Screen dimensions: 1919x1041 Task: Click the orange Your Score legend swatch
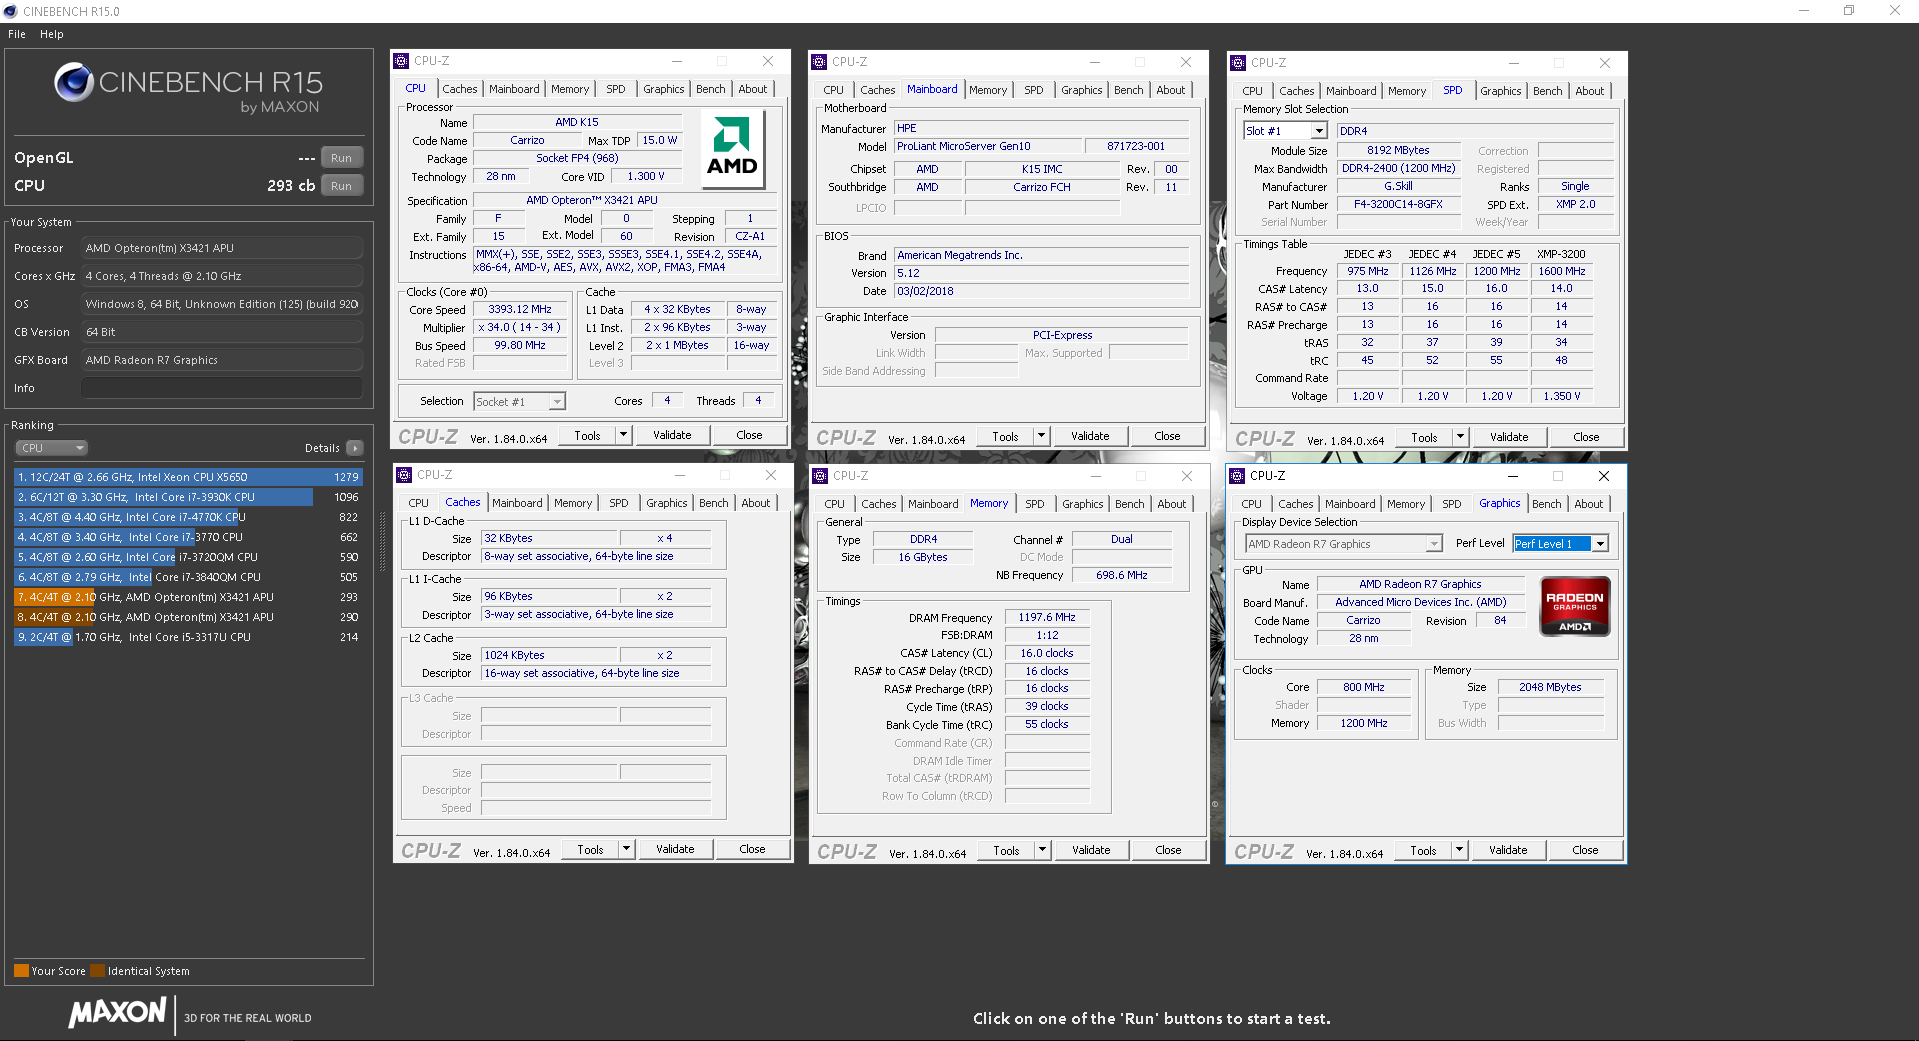[x=21, y=970]
